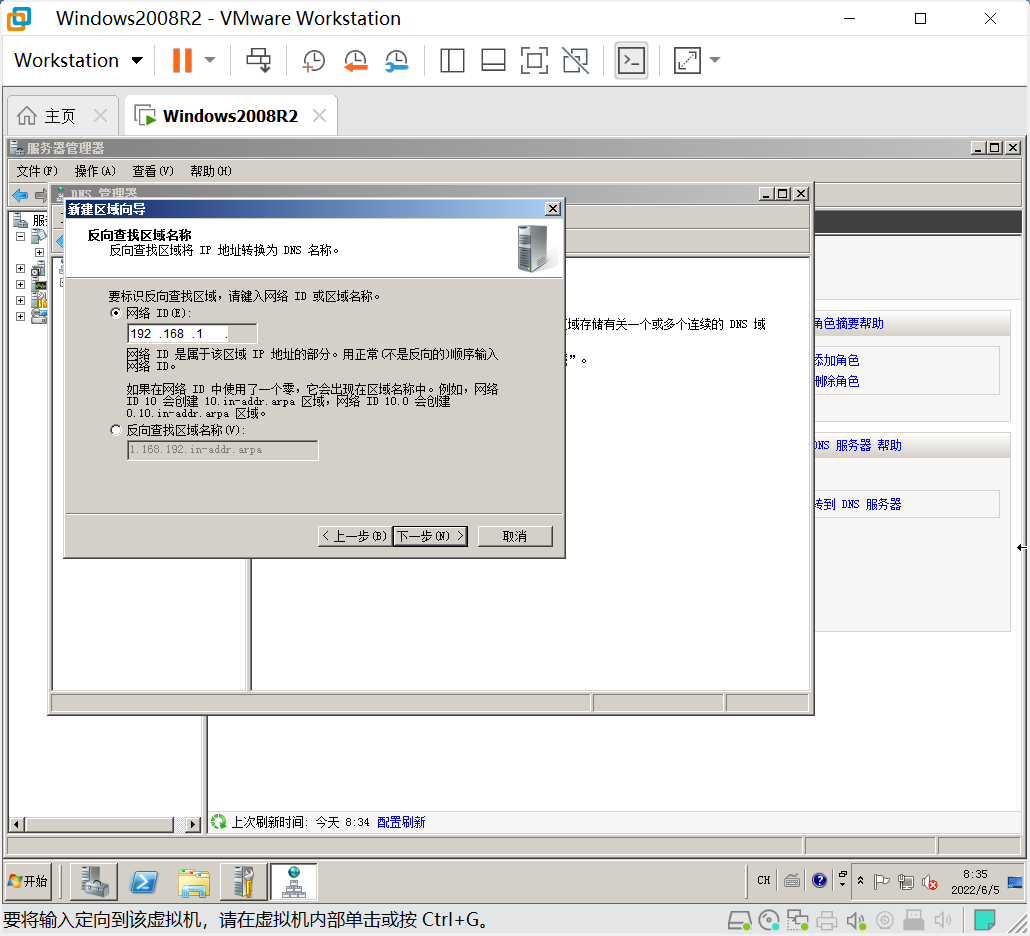Image resolution: width=1030 pixels, height=936 pixels.
Task: Open the console view terminal icon
Action: pyautogui.click(x=631, y=60)
